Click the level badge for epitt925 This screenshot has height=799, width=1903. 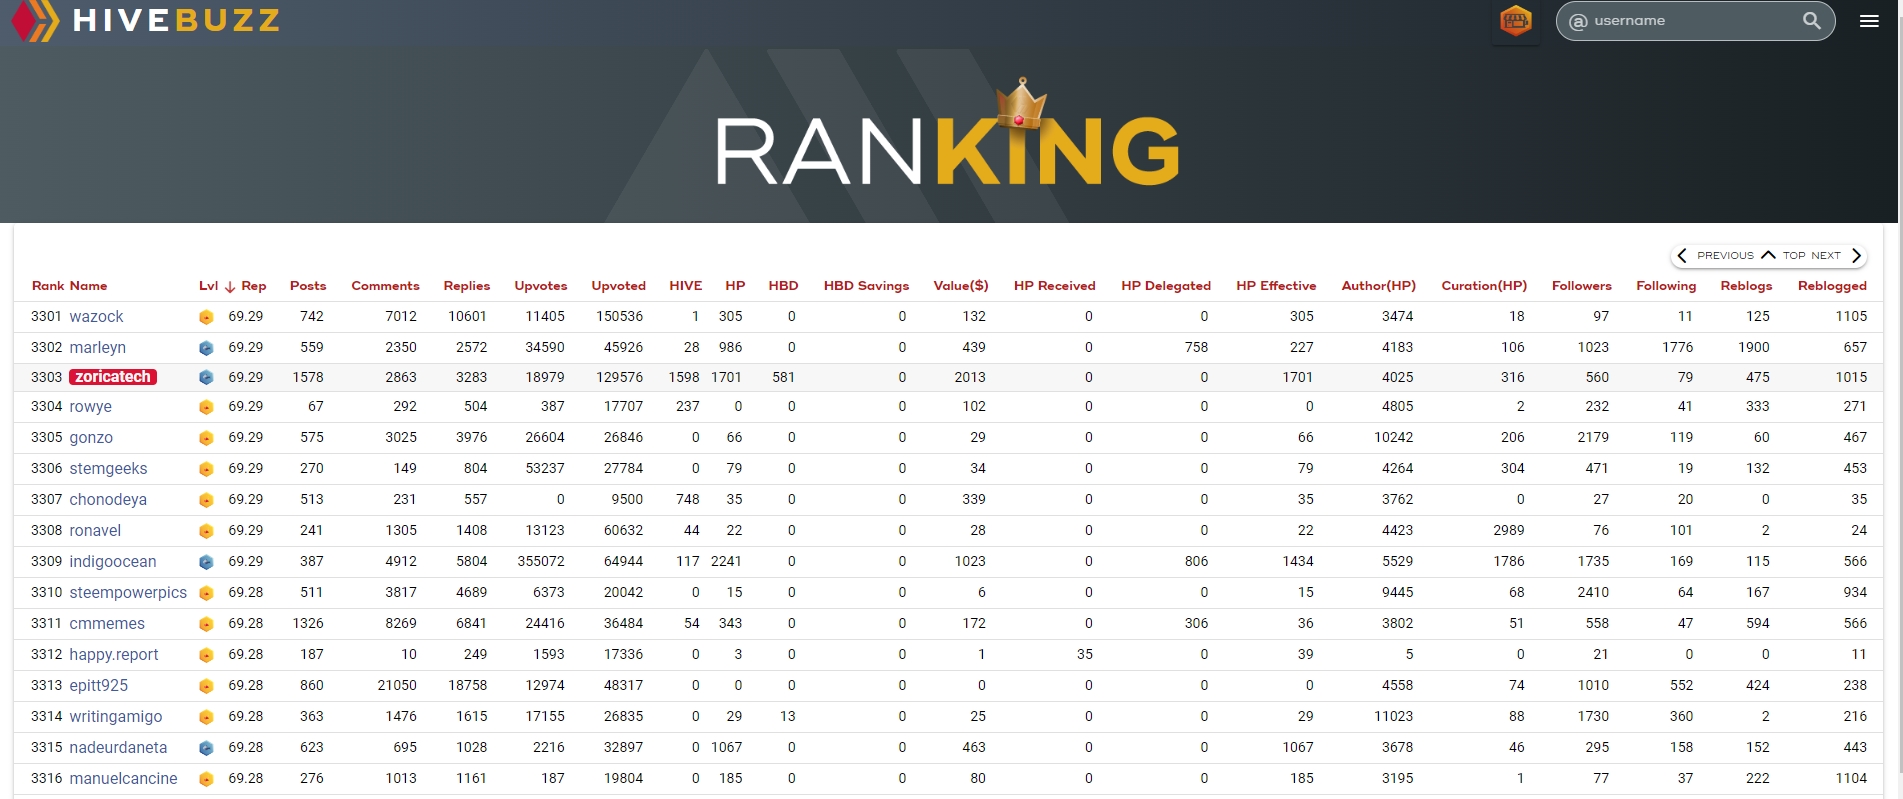206,686
